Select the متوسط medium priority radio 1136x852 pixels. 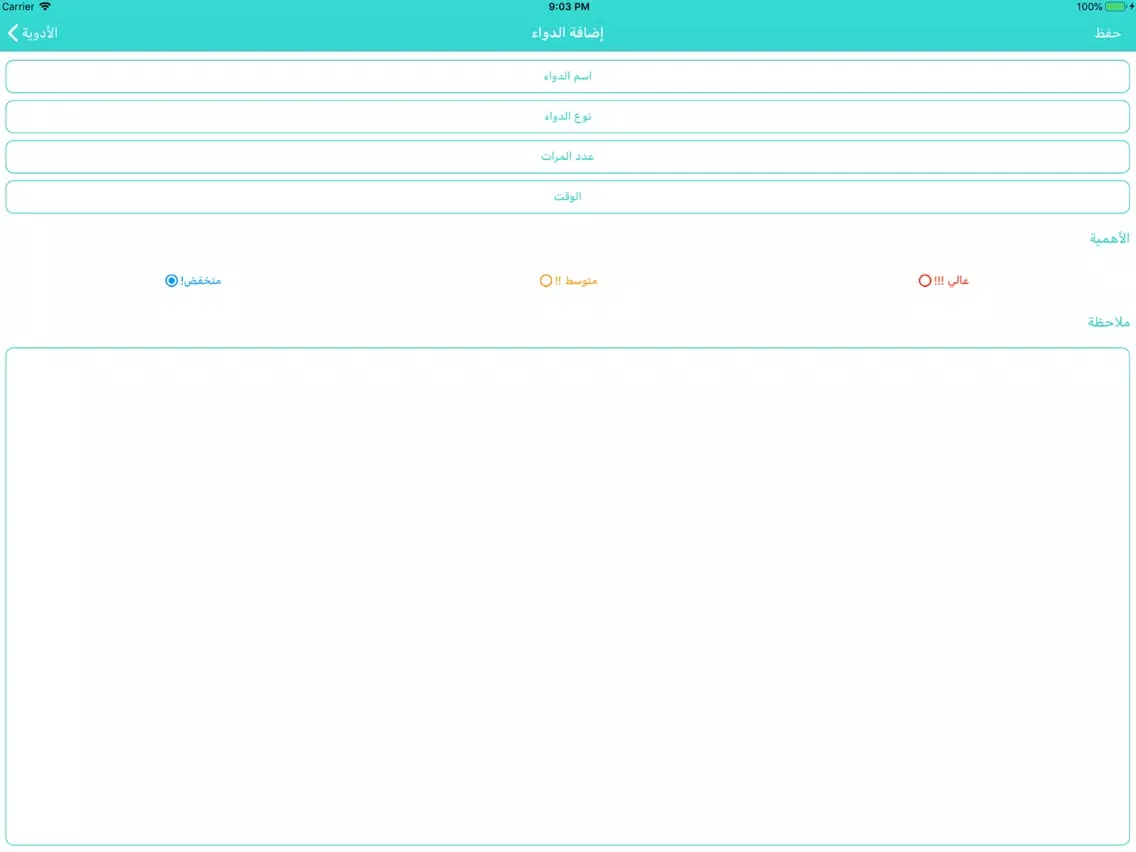546,280
